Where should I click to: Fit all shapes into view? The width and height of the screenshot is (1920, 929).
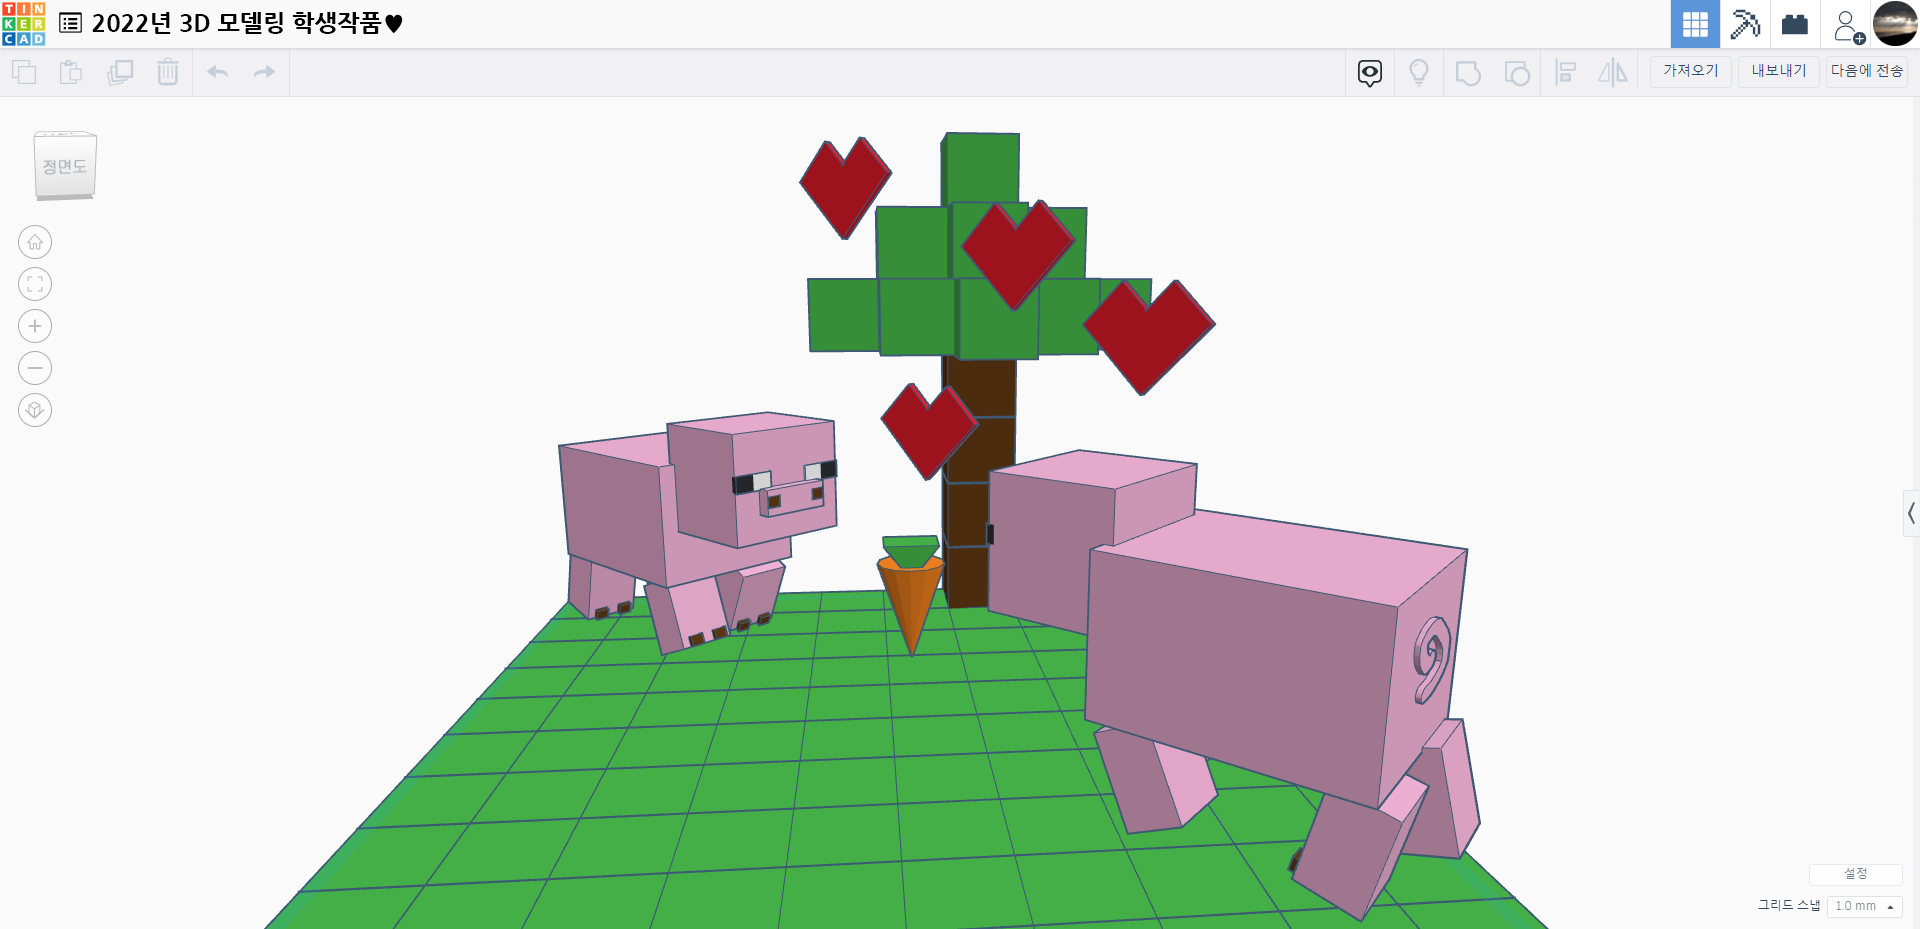point(35,284)
